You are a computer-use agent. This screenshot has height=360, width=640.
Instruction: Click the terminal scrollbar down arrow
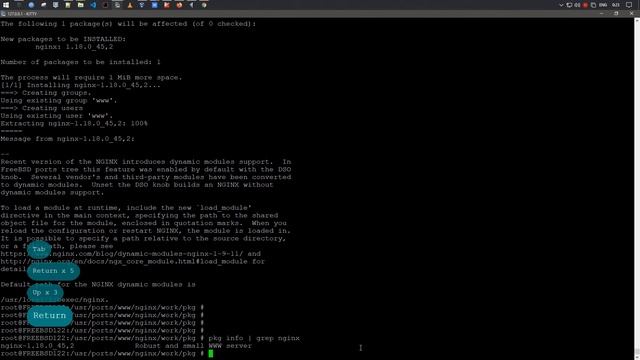[x=637, y=357]
